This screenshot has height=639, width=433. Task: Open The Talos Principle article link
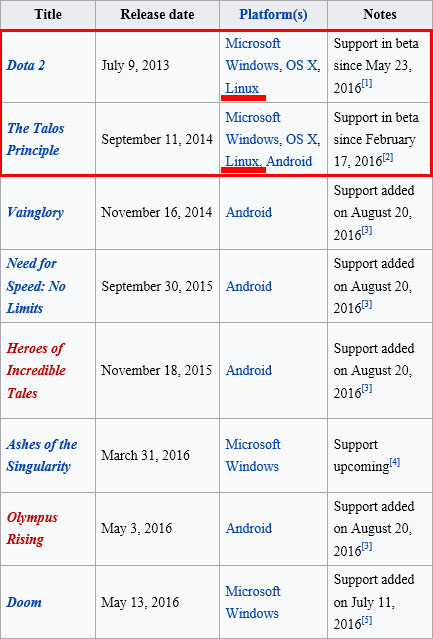coord(35,139)
